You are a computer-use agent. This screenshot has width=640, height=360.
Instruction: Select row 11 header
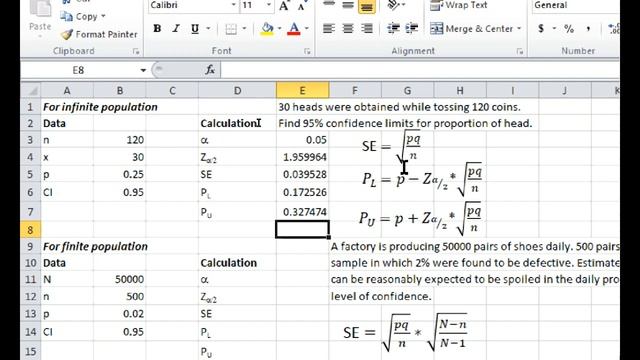pos(31,280)
